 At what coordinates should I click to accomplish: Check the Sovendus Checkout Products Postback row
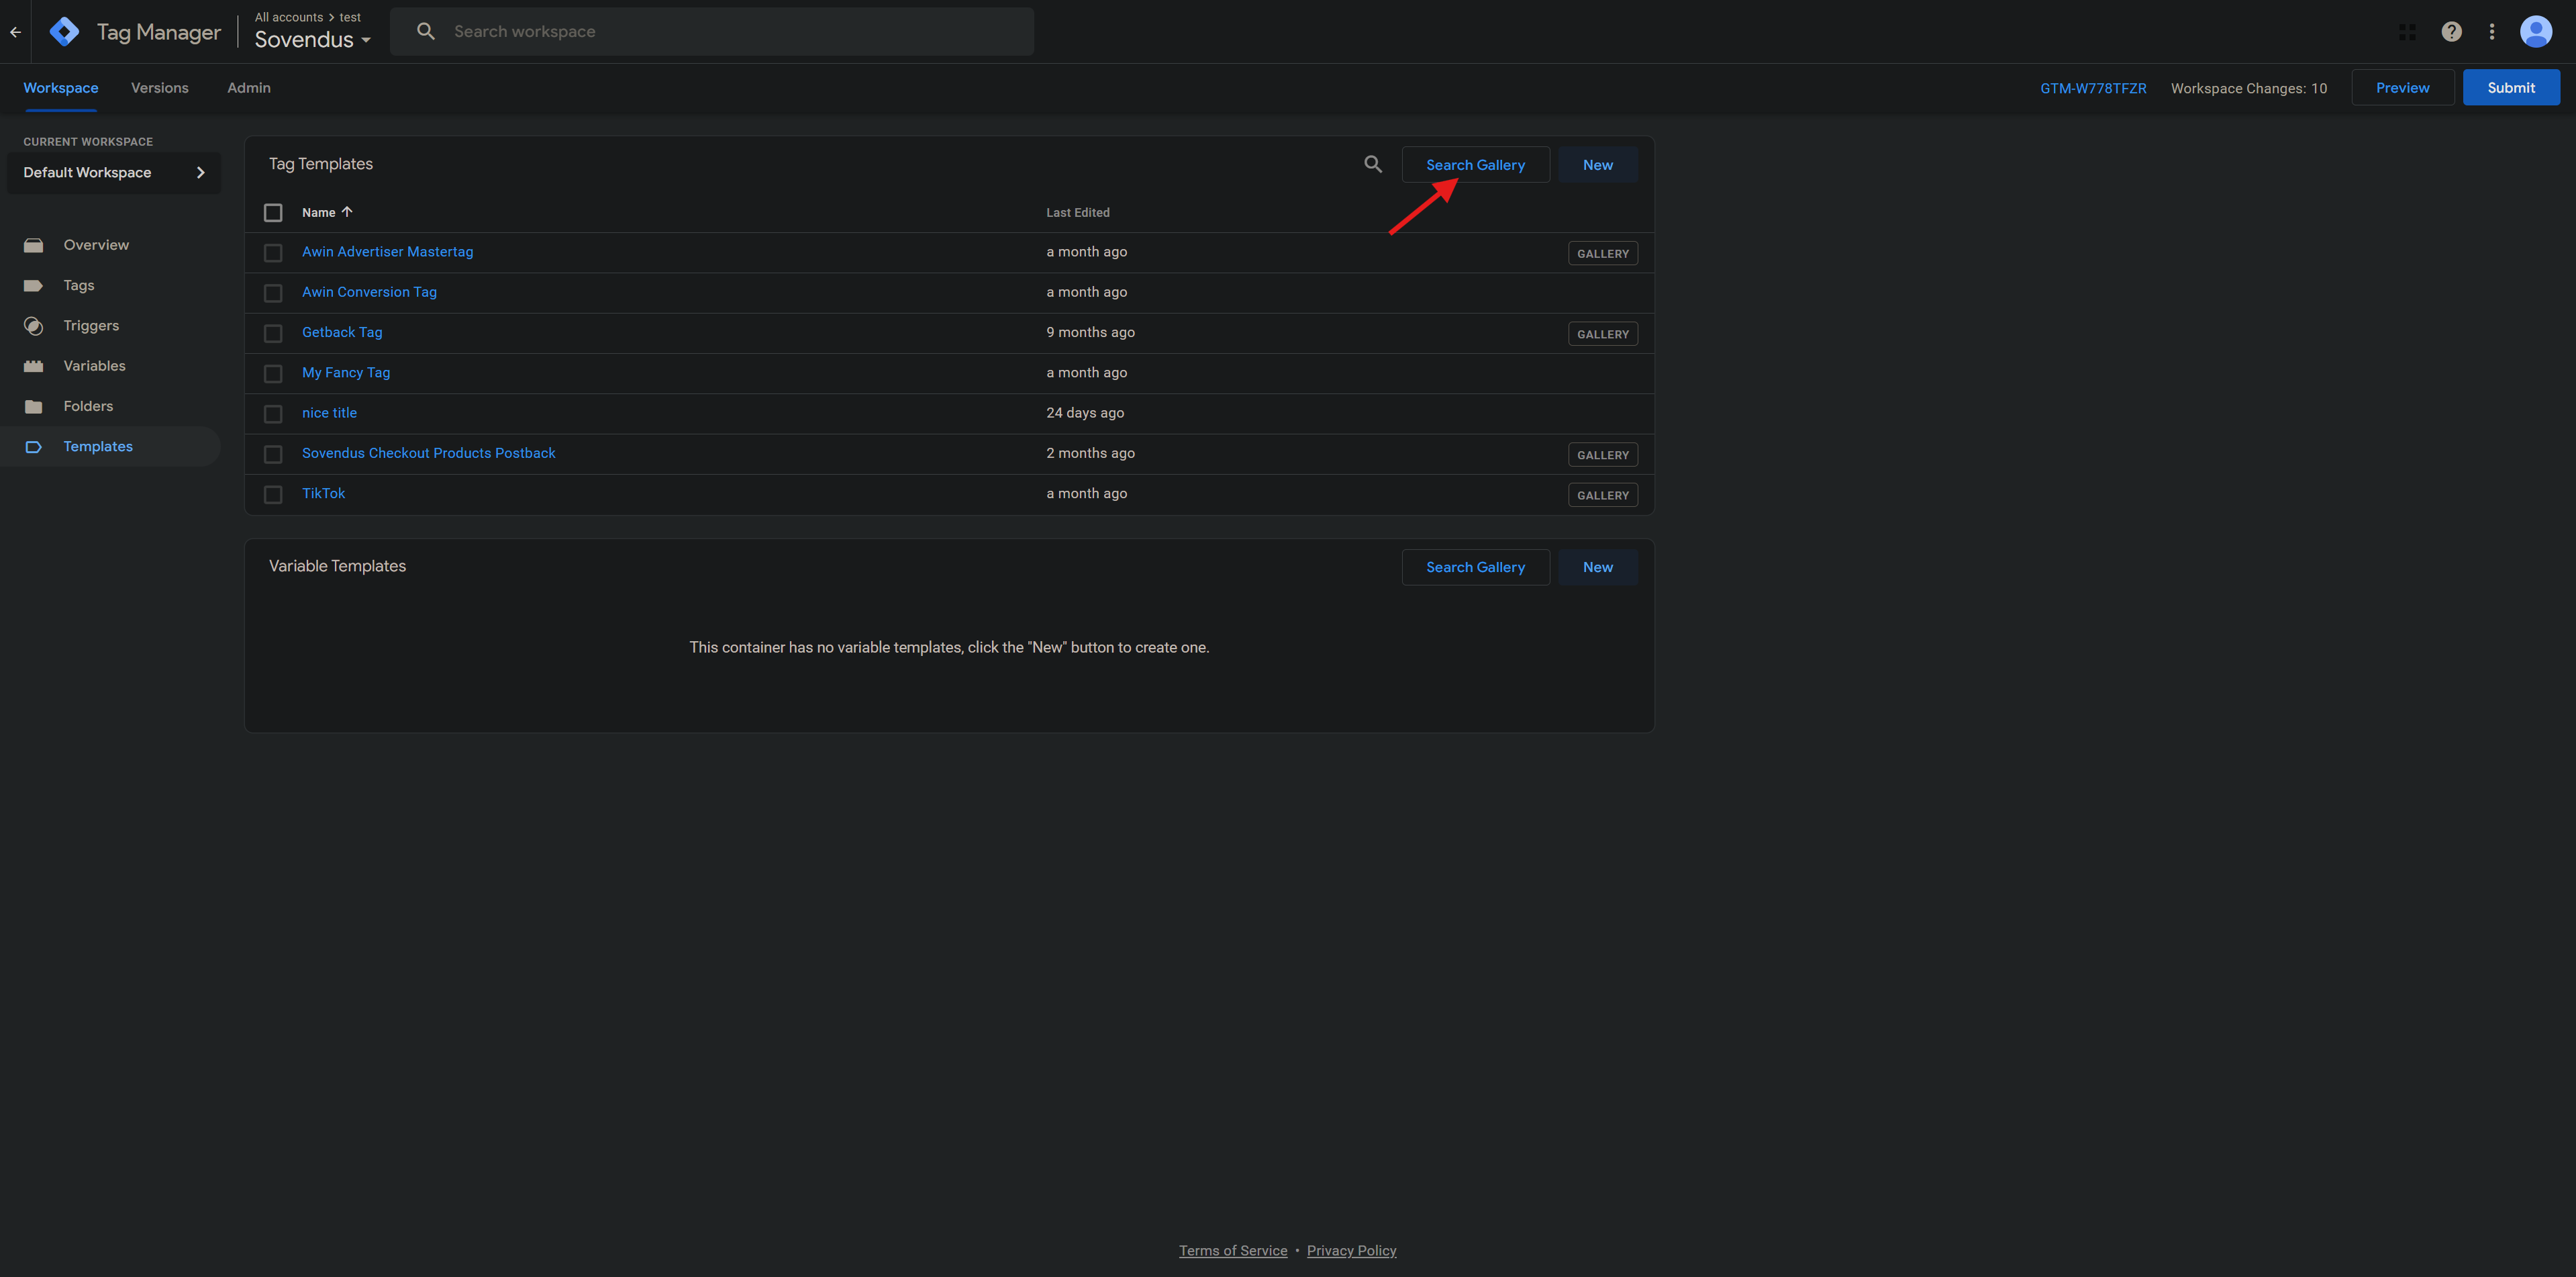[x=273, y=454]
